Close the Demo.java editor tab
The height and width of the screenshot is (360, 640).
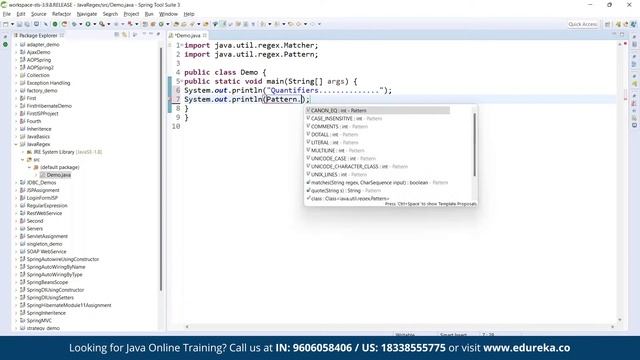(x=204, y=36)
